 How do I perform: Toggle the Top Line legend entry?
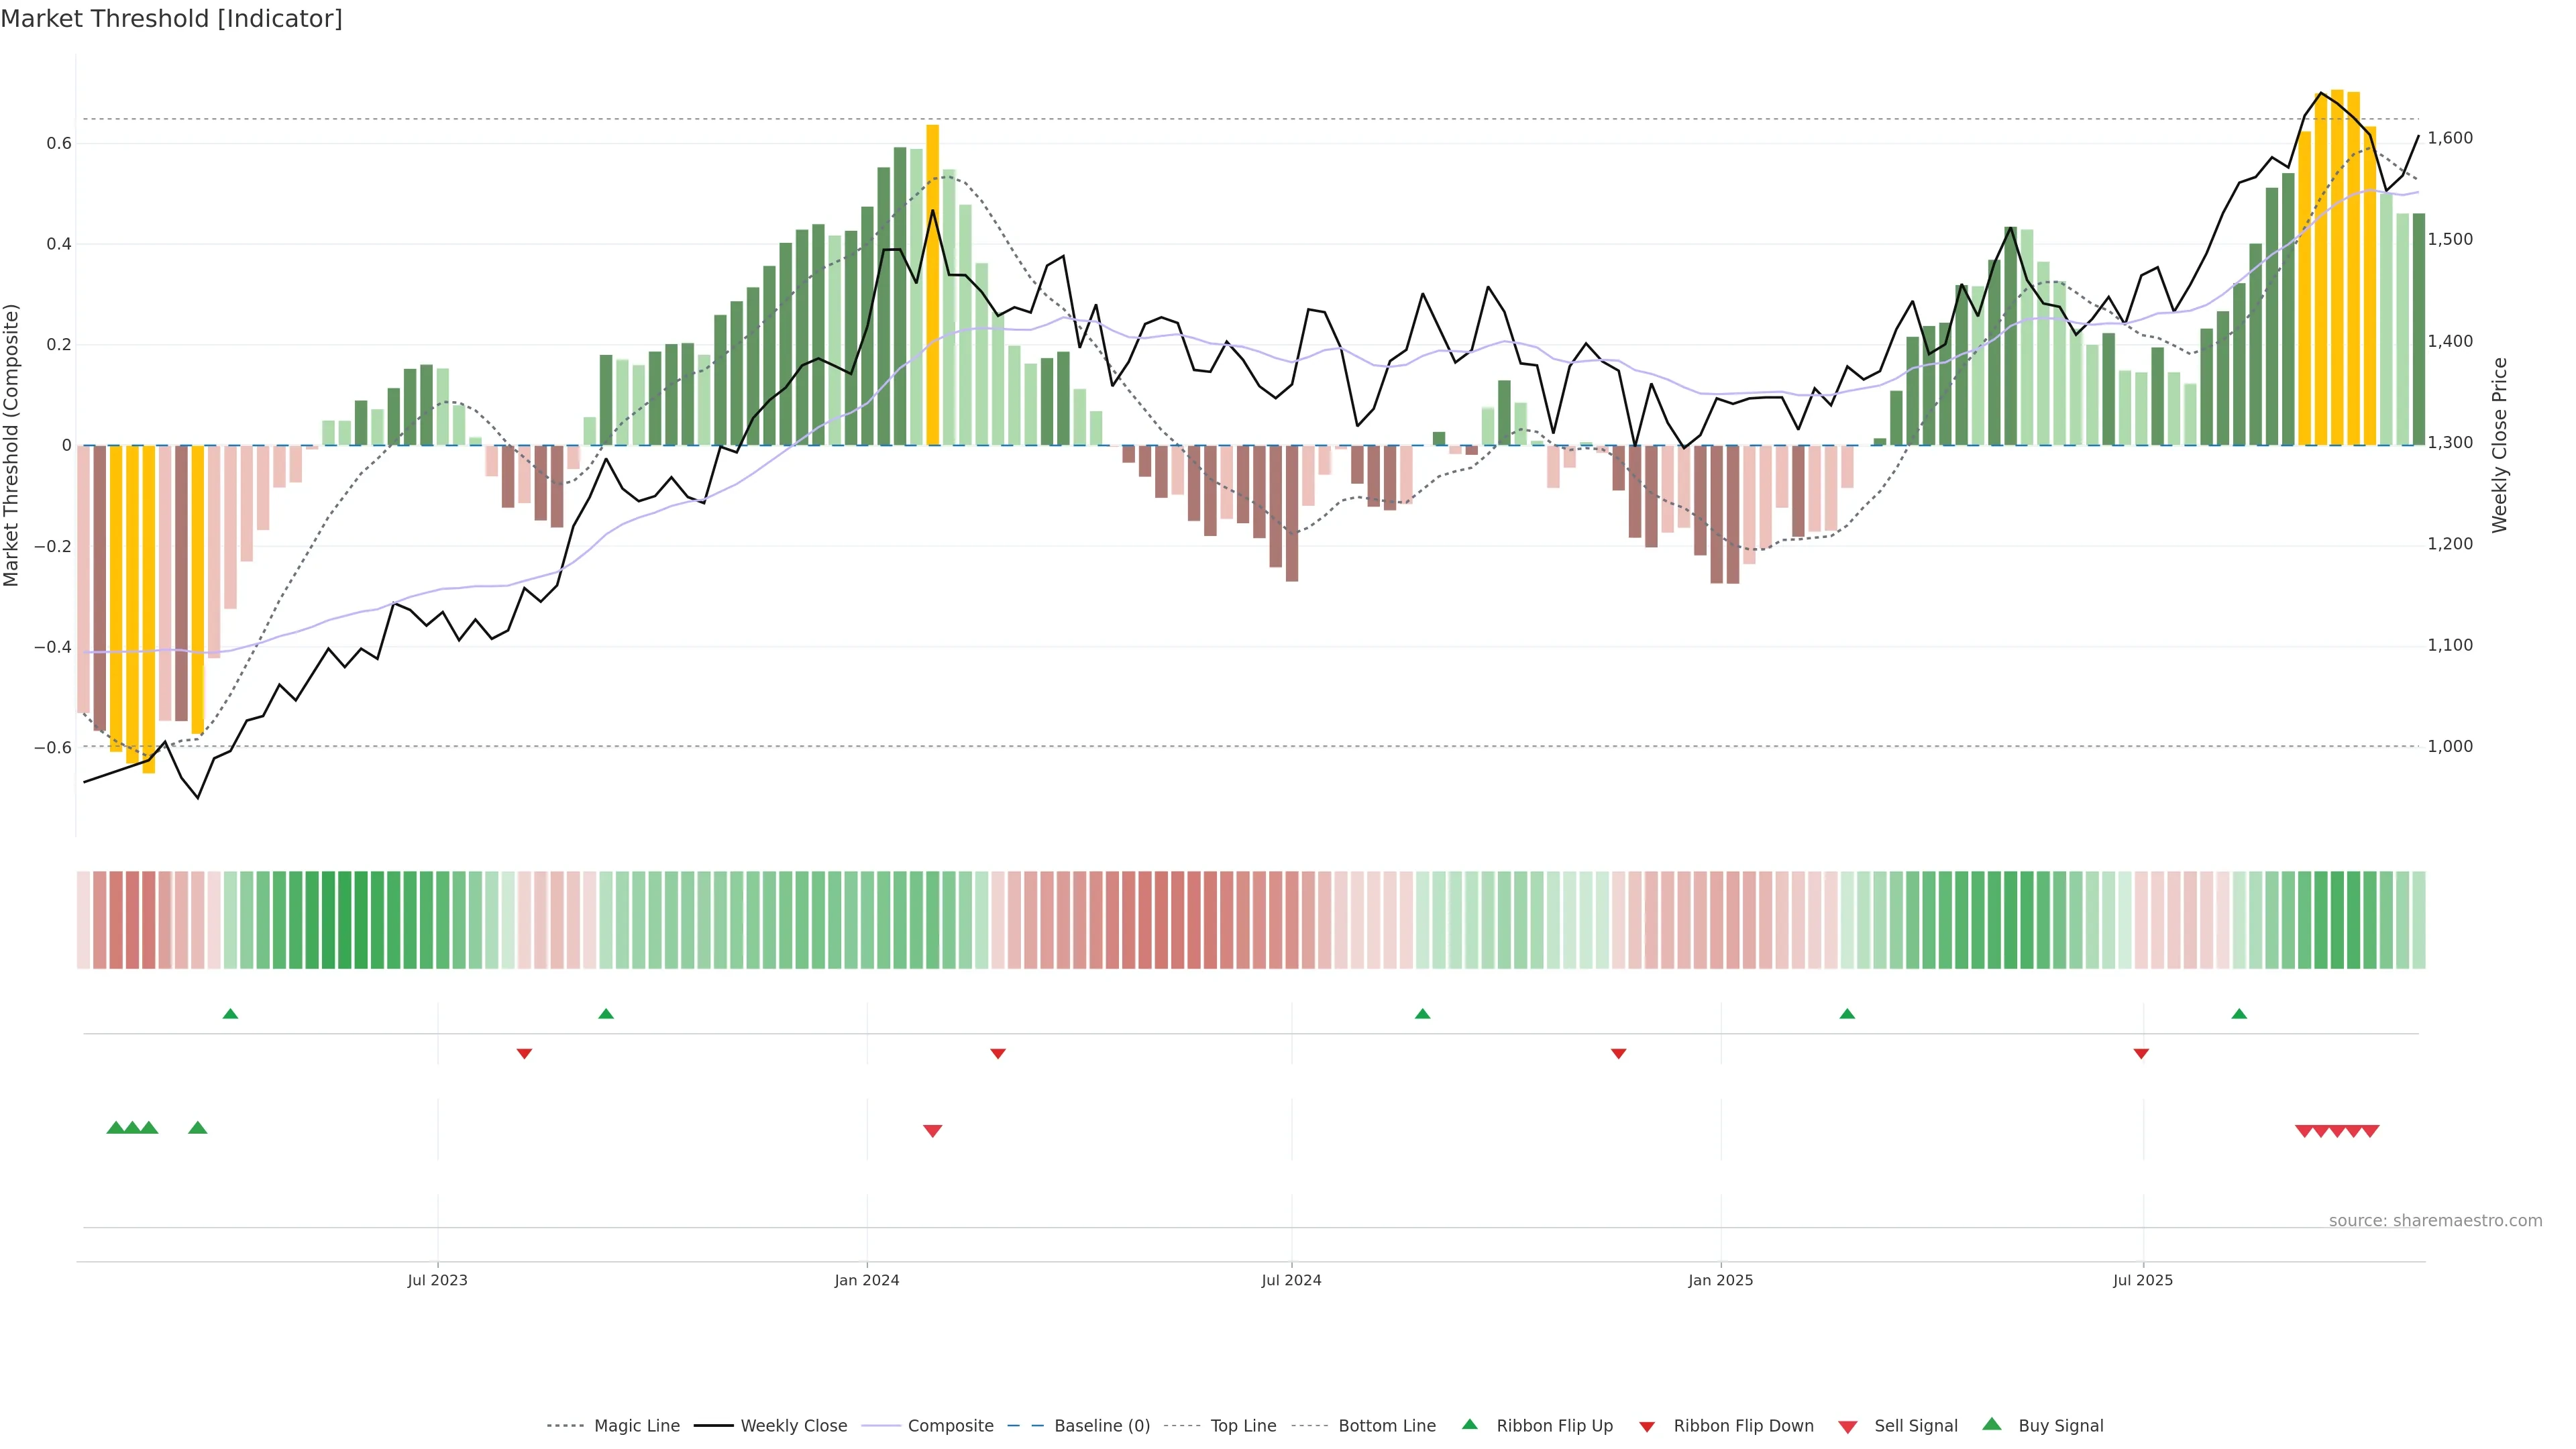[1243, 1426]
